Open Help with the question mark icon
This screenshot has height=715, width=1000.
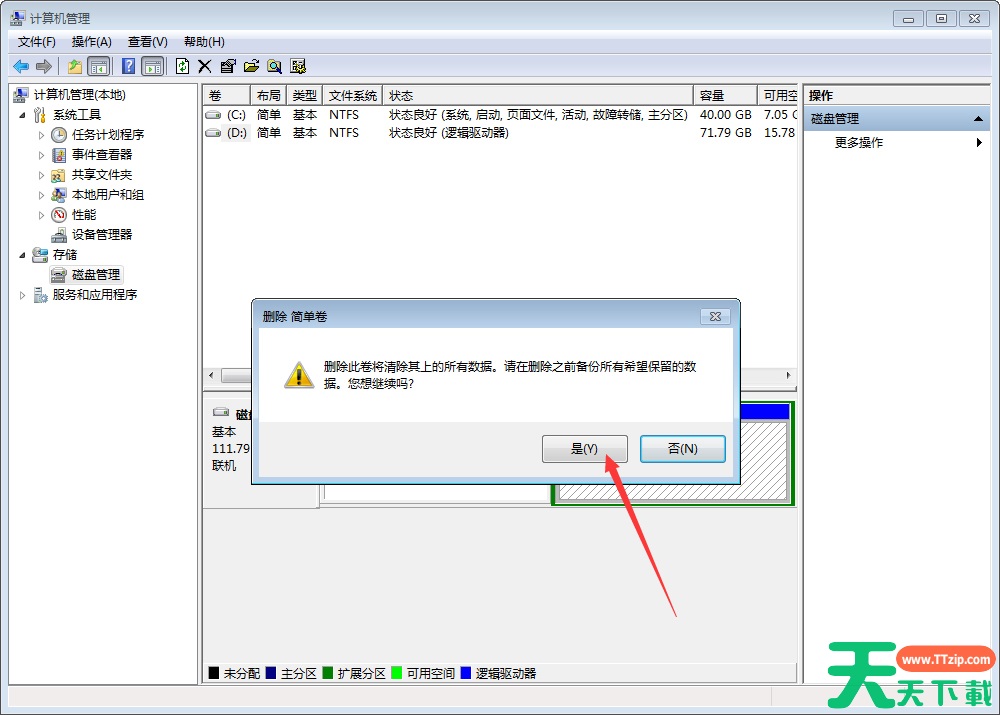tap(128, 66)
